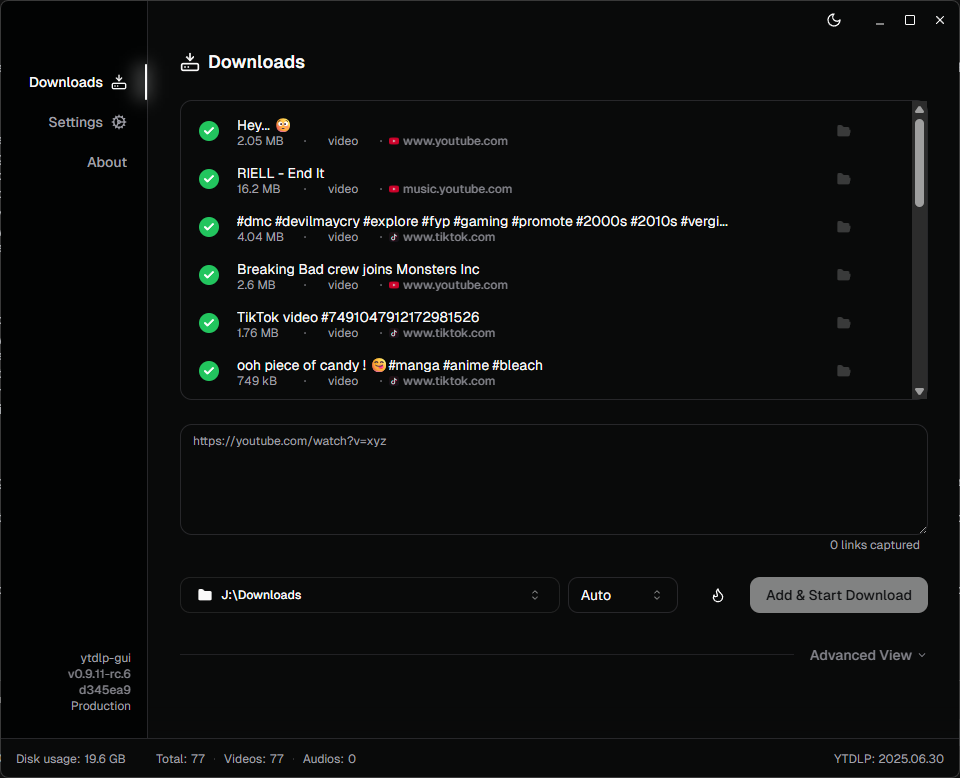Click green check for 'ooh piece of candy'
This screenshot has width=960, height=778.
(209, 371)
